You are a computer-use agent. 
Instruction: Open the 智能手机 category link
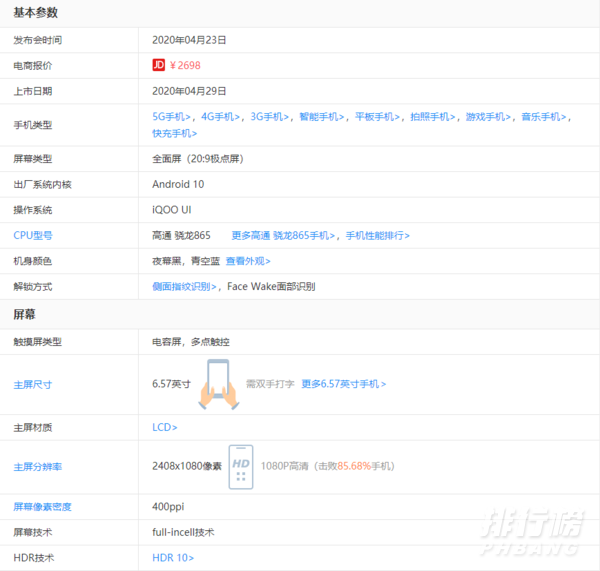pos(321,117)
